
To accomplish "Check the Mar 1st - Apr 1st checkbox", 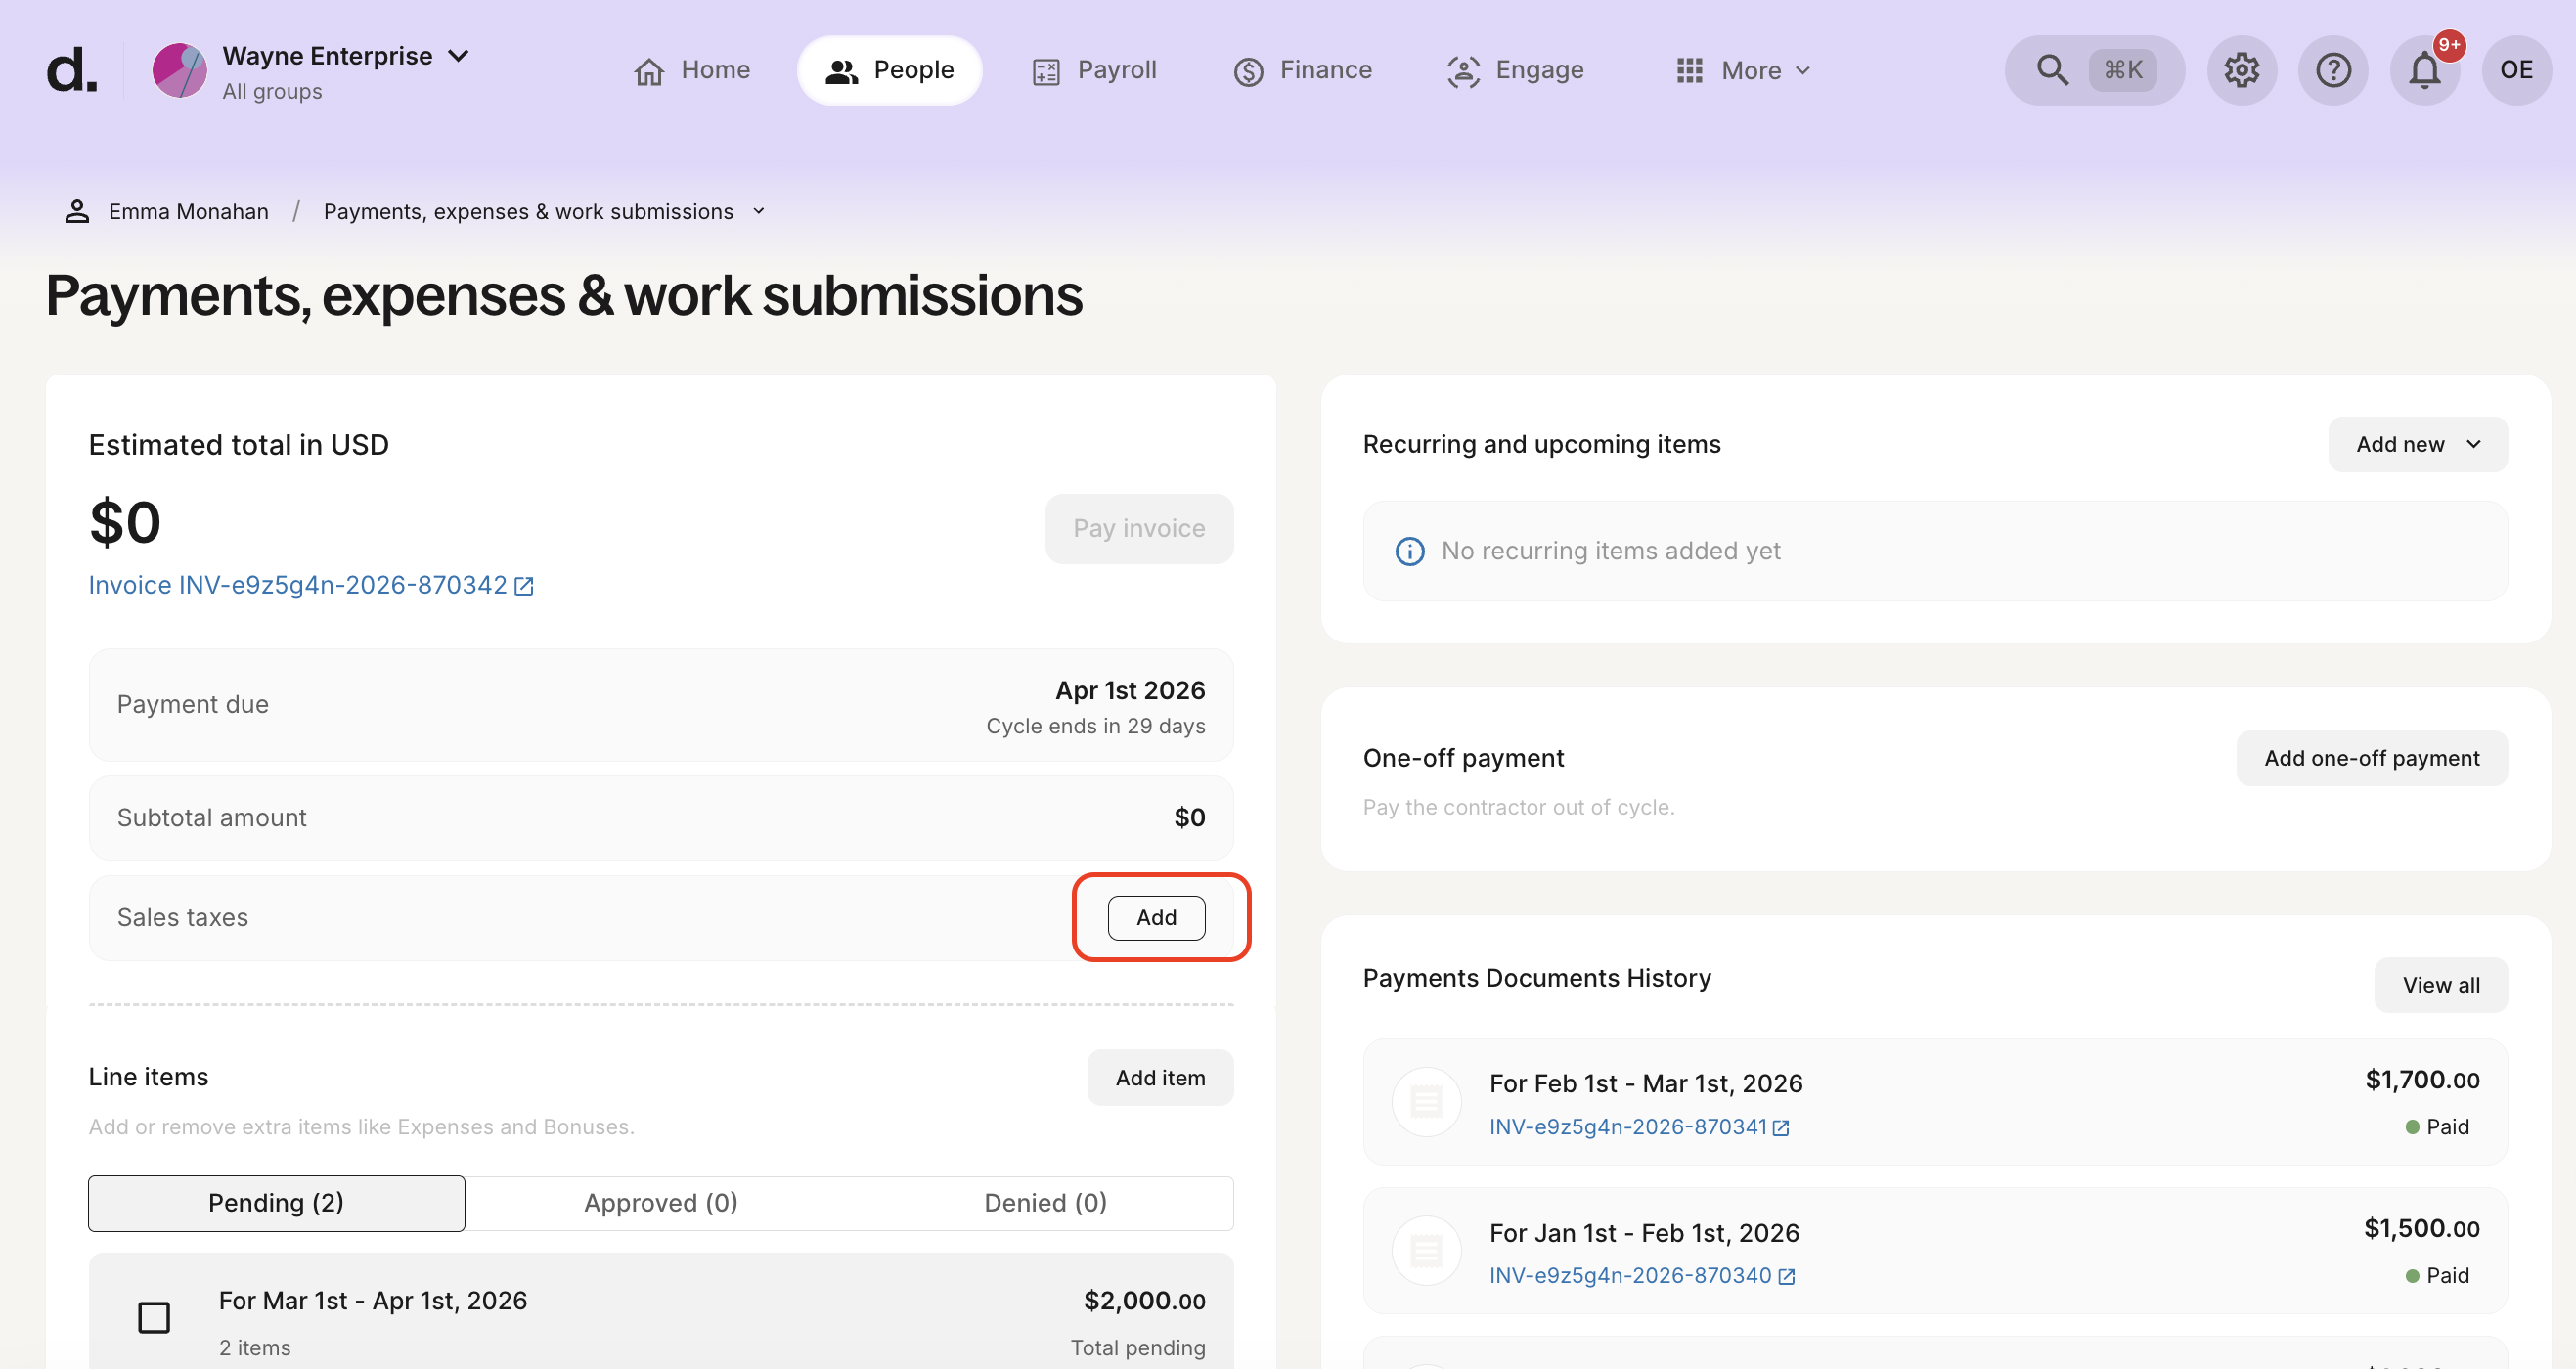I will point(154,1317).
